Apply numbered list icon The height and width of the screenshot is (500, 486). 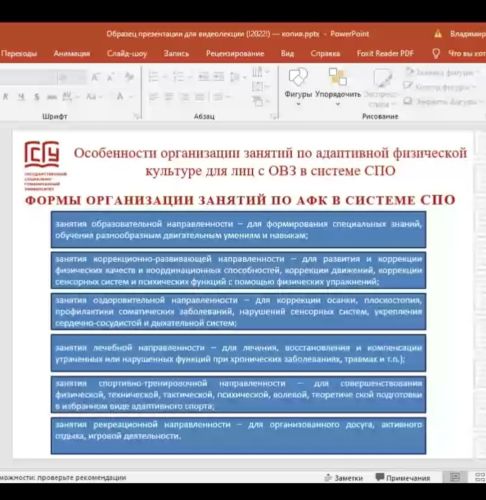[178, 77]
